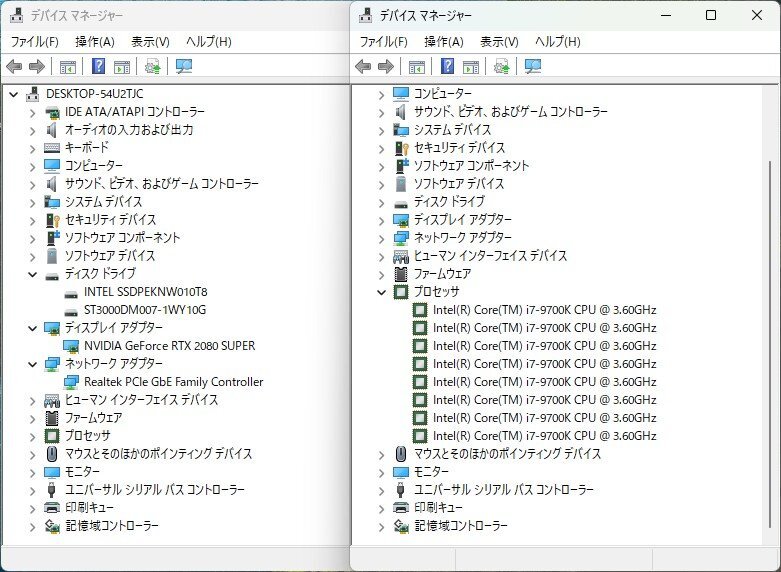
Task: Click DESKTOP-54U2TJC computer root icon
Action: pos(32,94)
